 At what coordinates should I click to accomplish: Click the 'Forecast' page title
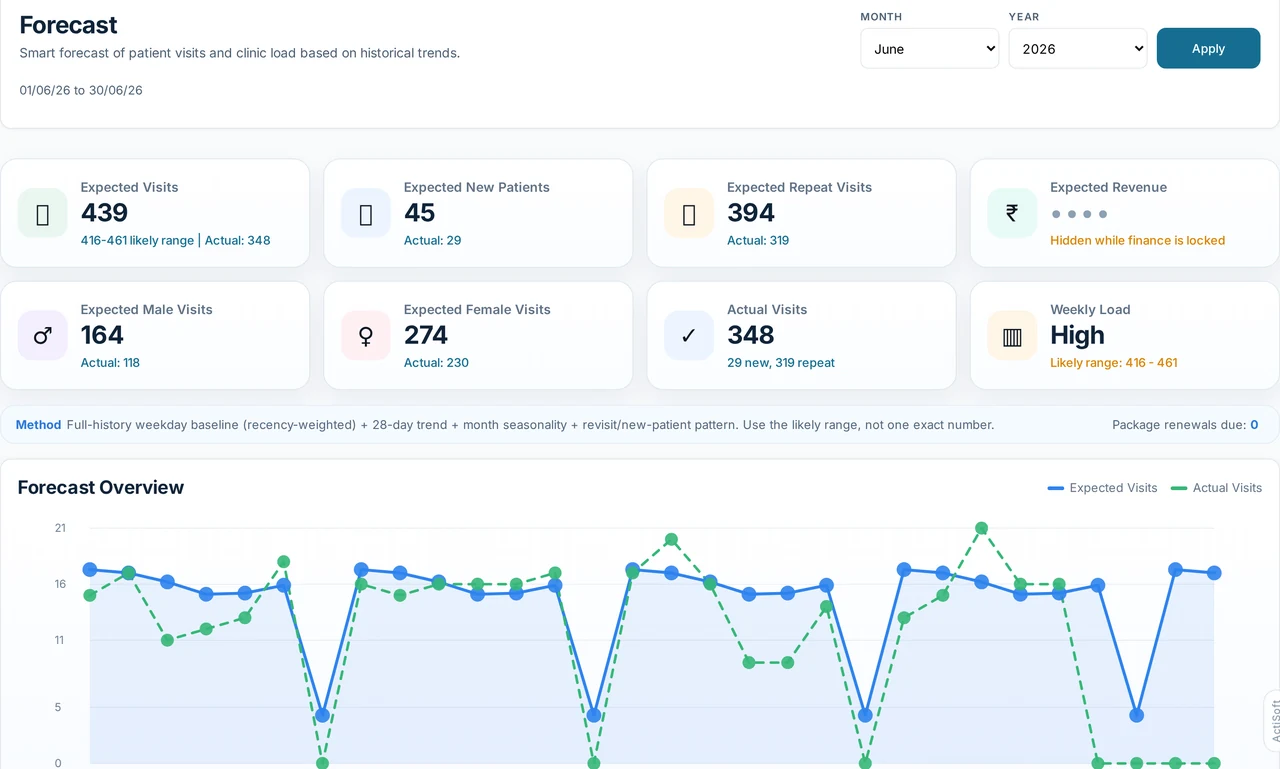coord(68,25)
